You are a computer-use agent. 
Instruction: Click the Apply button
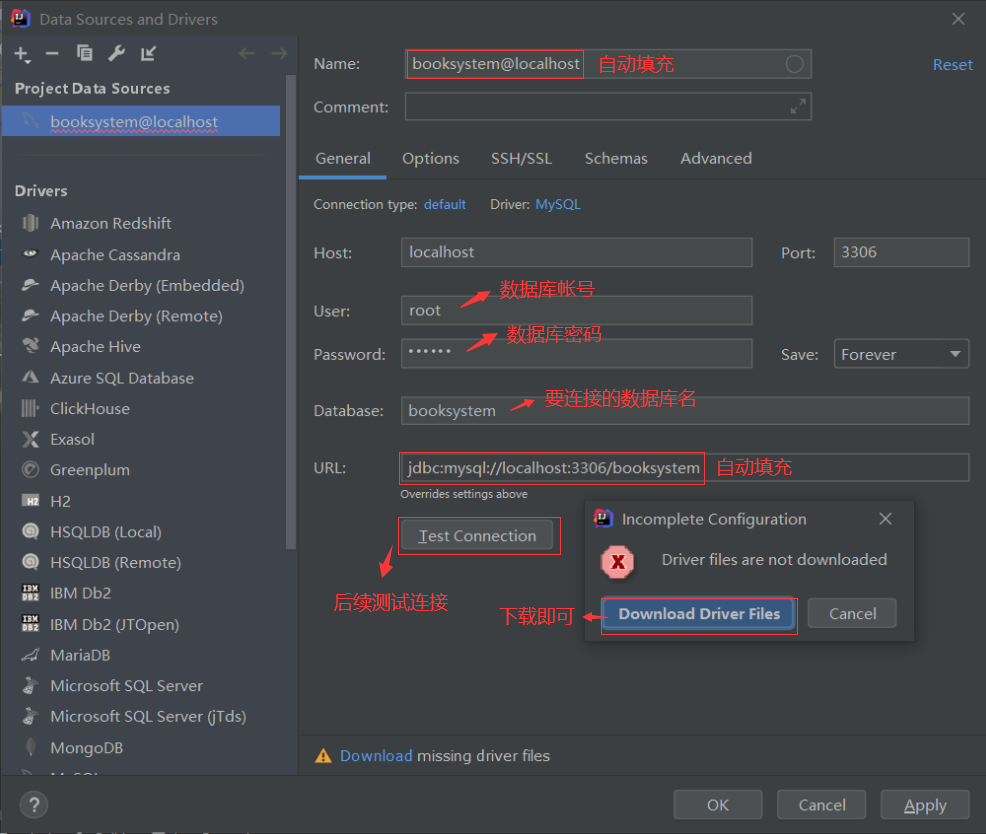click(x=925, y=805)
